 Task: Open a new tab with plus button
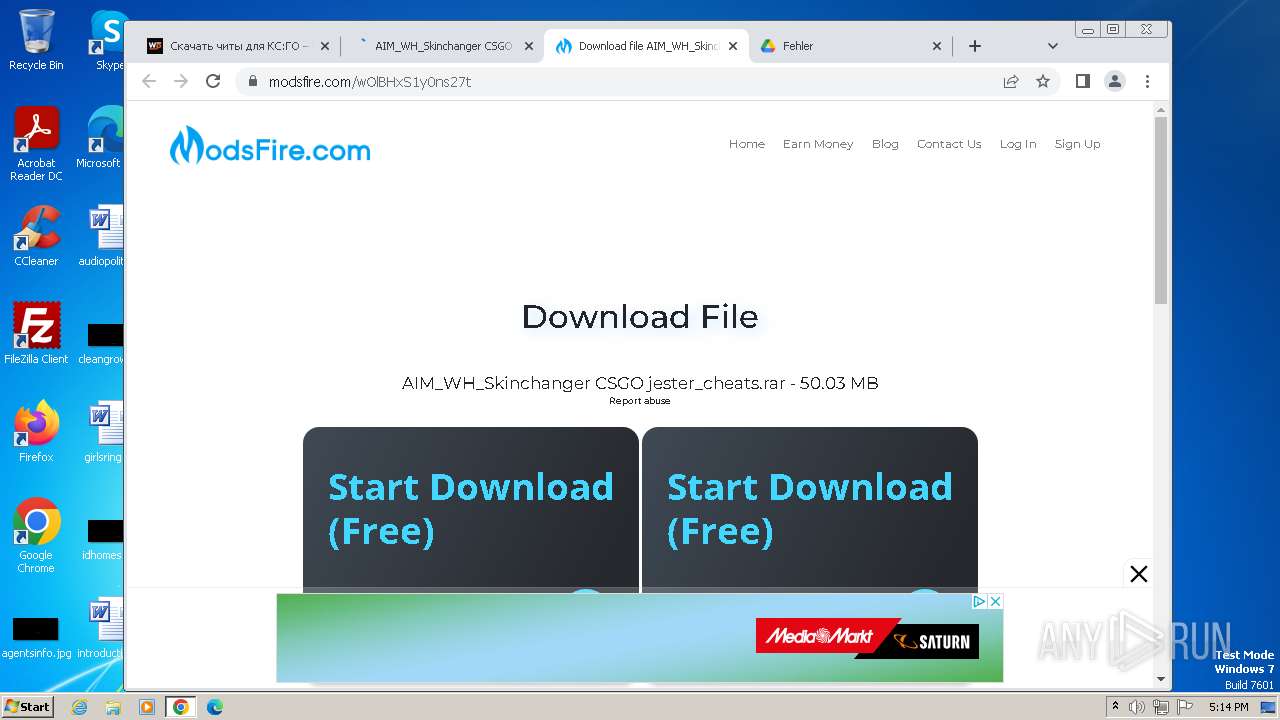(975, 46)
